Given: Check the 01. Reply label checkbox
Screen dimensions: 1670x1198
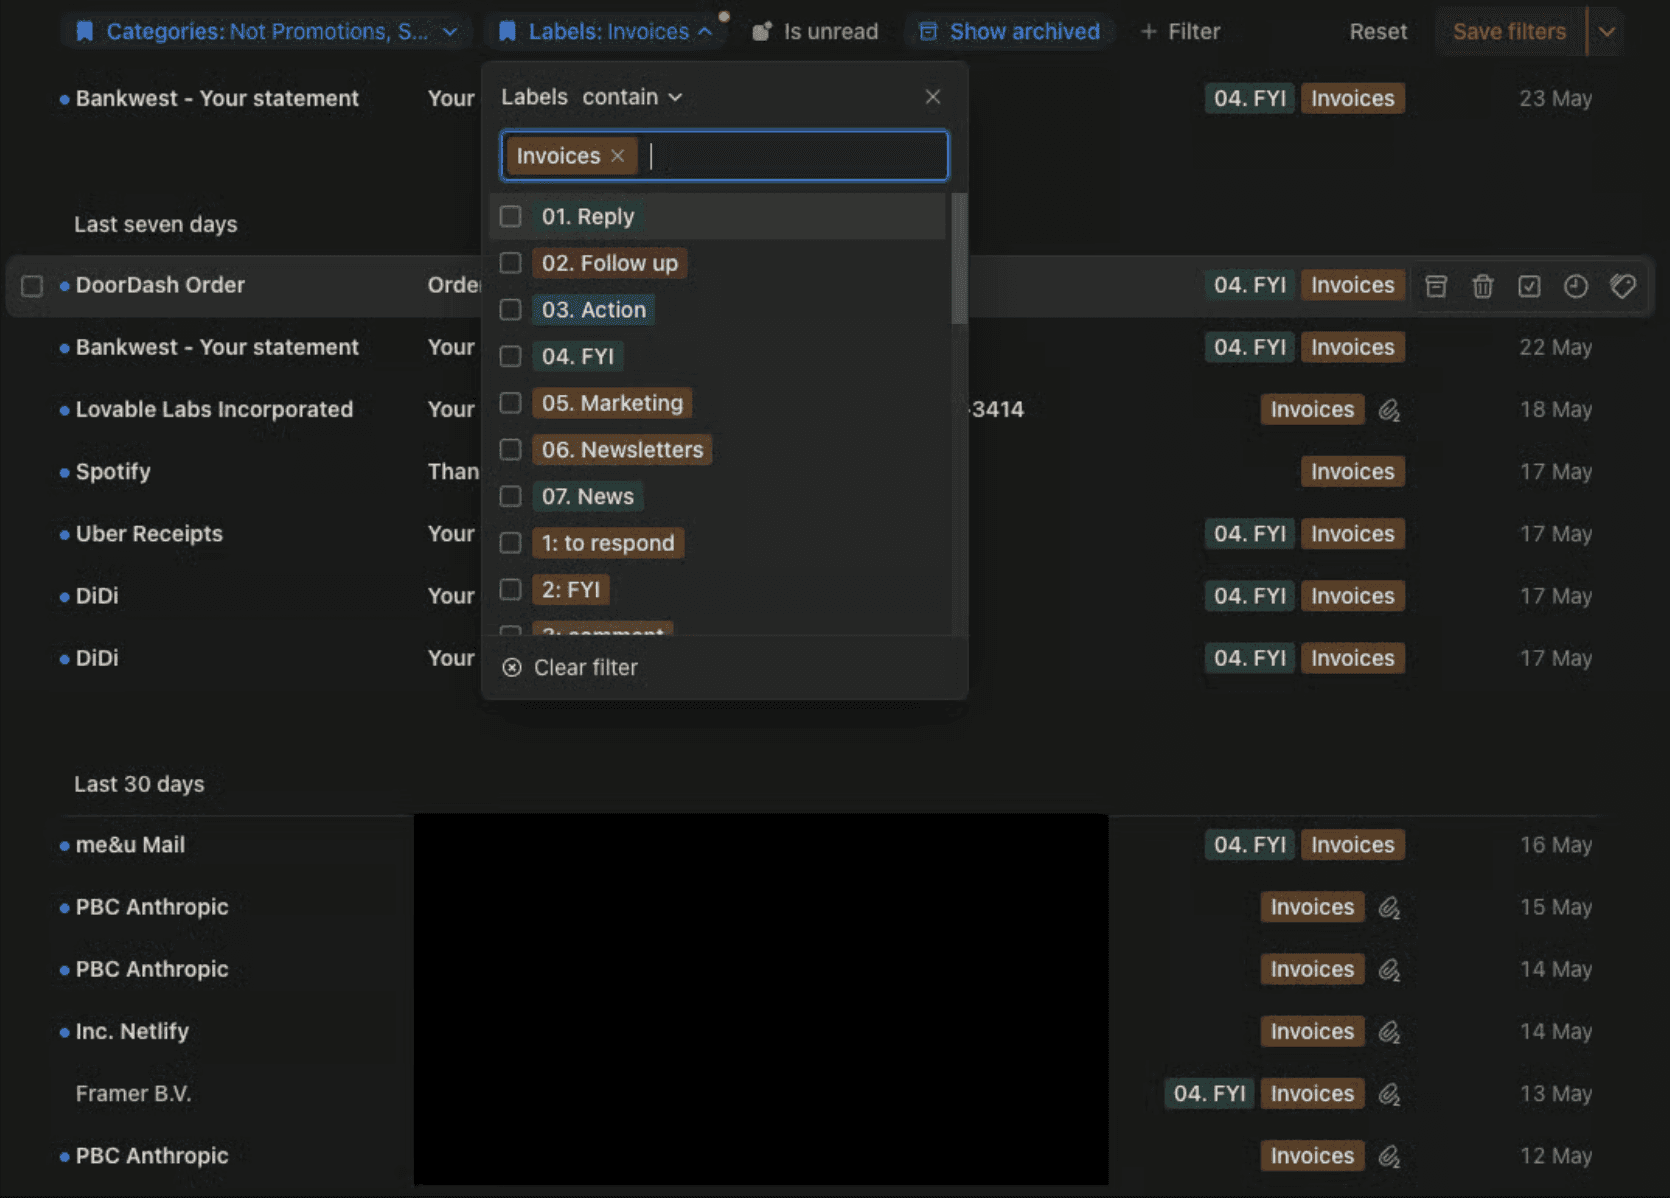Looking at the screenshot, I should click(511, 216).
